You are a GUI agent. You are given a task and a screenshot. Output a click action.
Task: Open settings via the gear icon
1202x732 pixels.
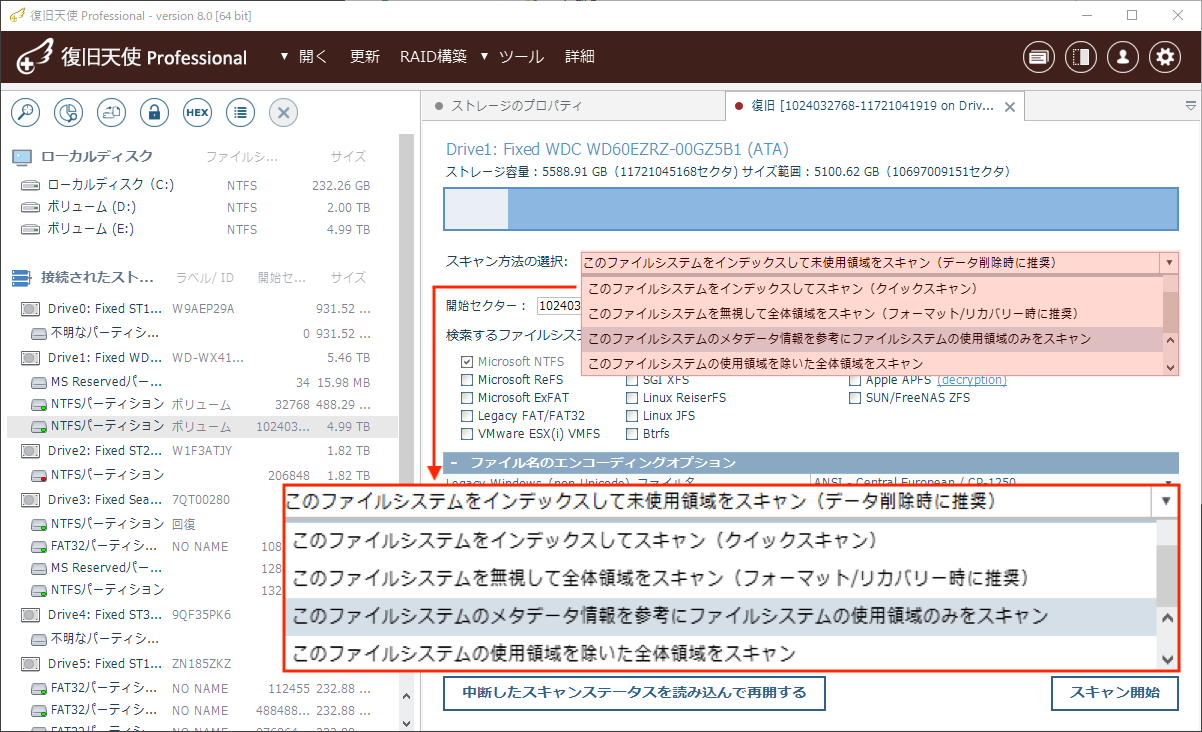(1165, 57)
